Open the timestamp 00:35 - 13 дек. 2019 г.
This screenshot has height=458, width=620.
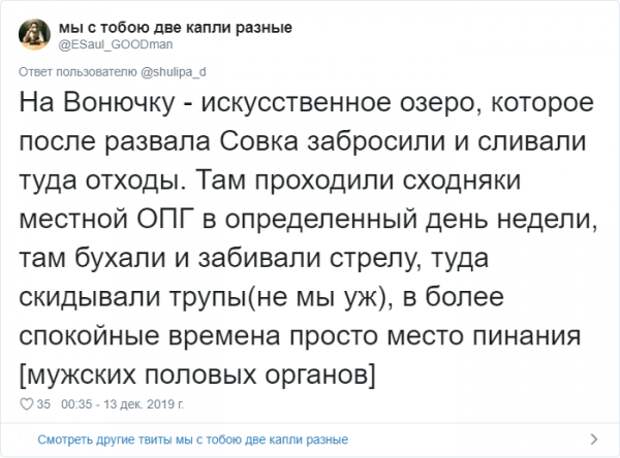point(123,404)
